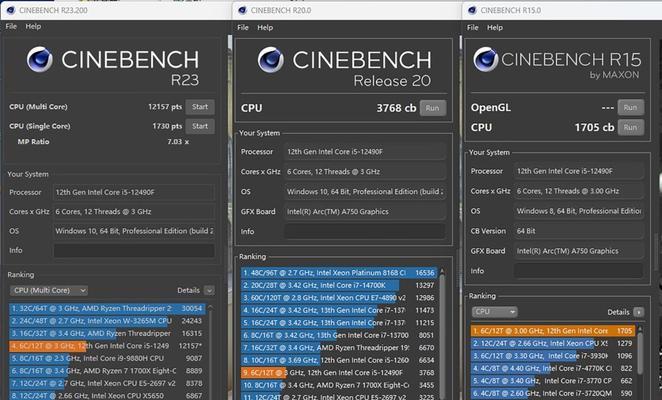Click the CB Version 64 Bit field in R15

coord(578,231)
